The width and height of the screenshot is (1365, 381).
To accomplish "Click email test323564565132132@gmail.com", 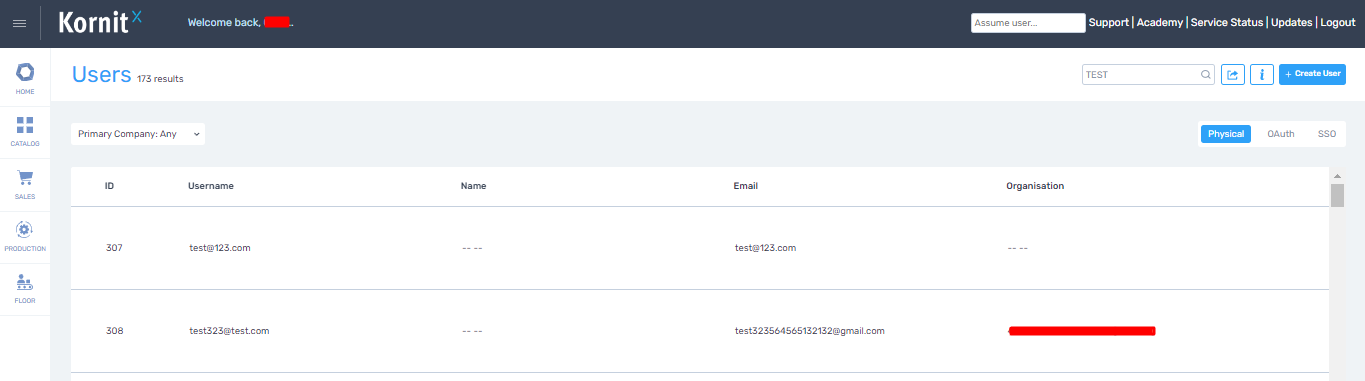I will coord(810,331).
